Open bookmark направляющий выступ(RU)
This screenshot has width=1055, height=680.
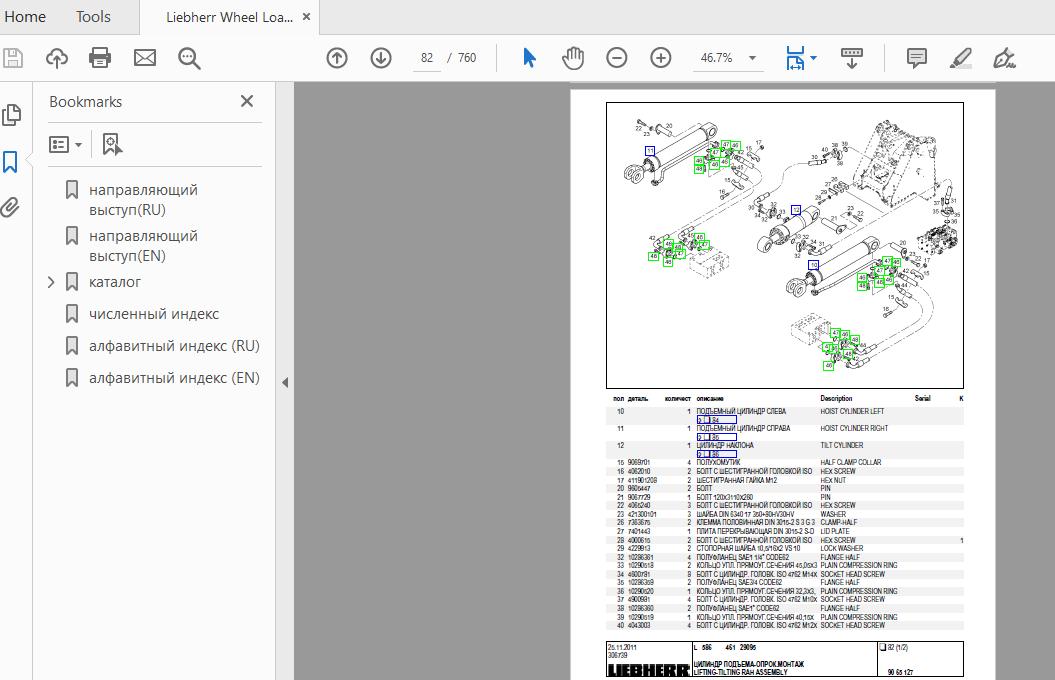(x=143, y=200)
